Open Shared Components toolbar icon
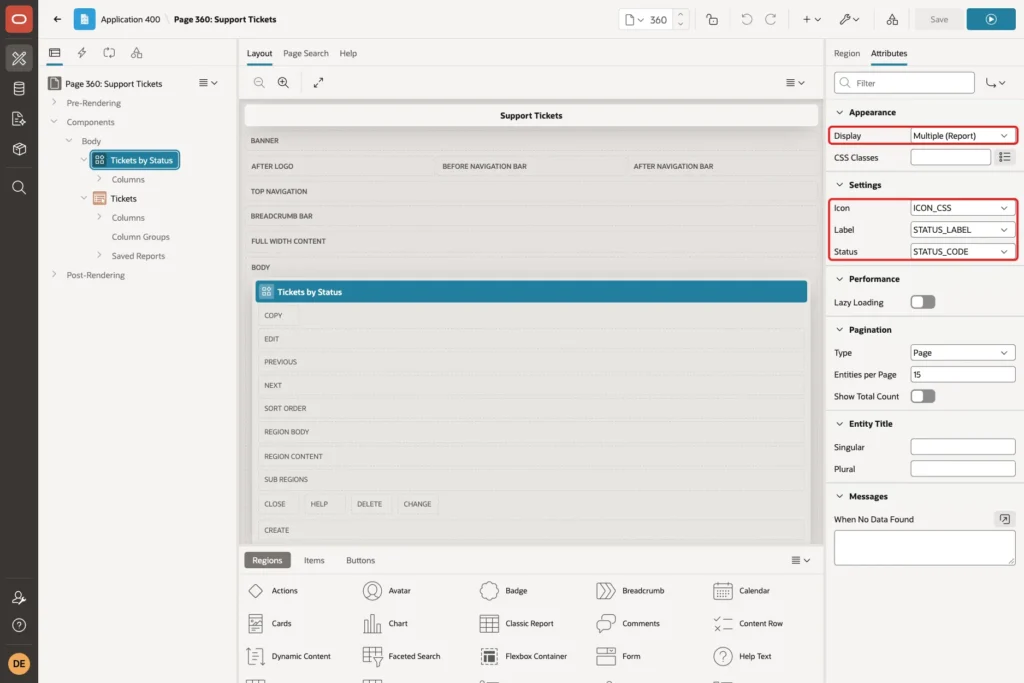The image size is (1024, 683). coord(892,20)
